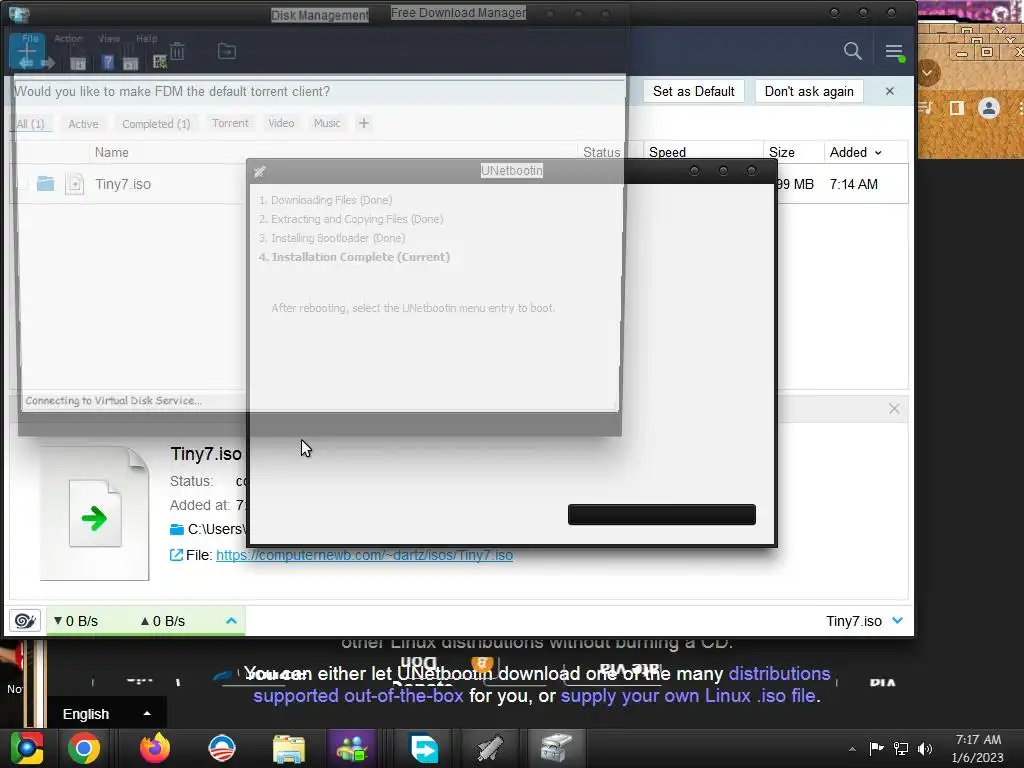Dismiss the default torrent client banner
This screenshot has width=1024, height=768.
coord(889,91)
